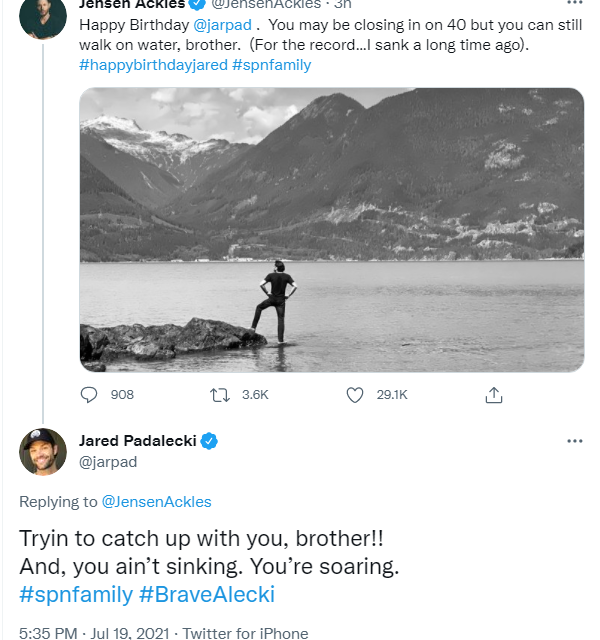
Task: Open more options on Jared's reply
Action: 574,441
